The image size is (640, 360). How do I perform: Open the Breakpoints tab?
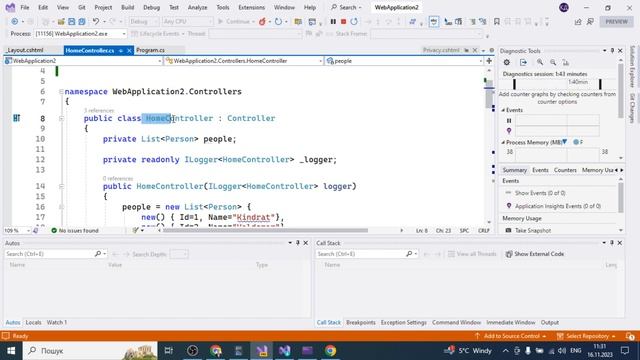tap(361, 322)
